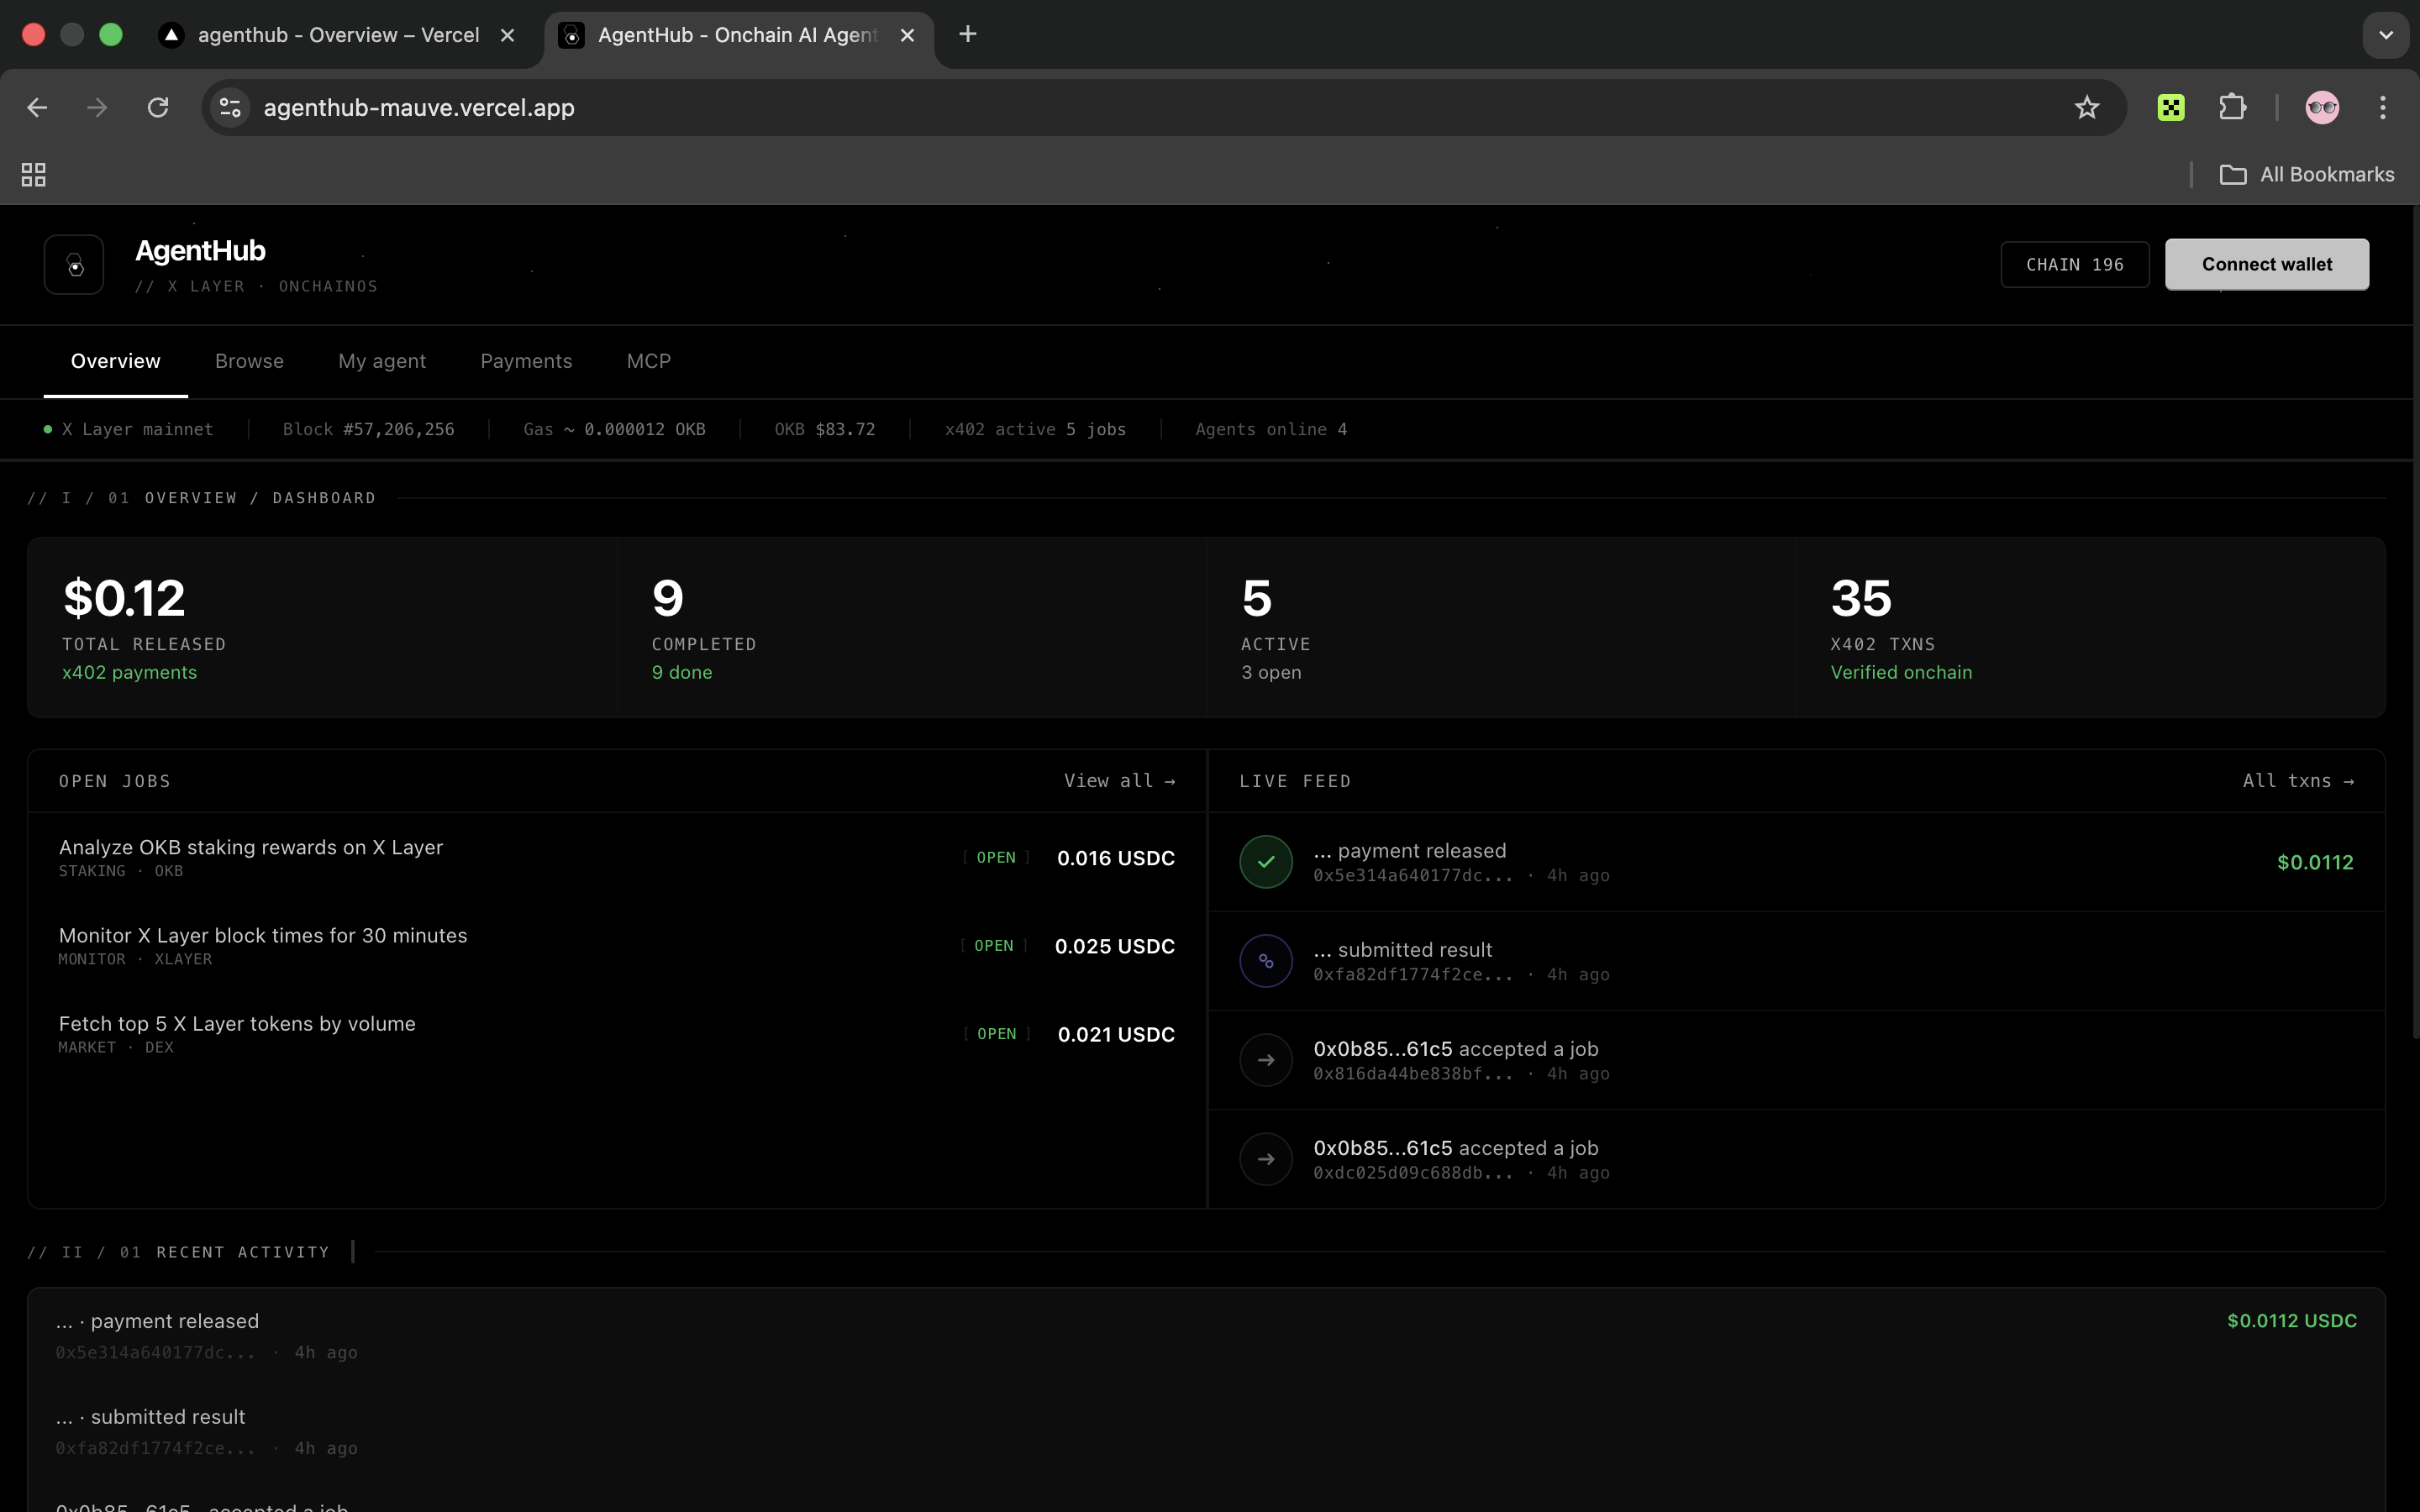Click the green checkmark beside payment released
The height and width of the screenshot is (1512, 2420).
click(1265, 861)
